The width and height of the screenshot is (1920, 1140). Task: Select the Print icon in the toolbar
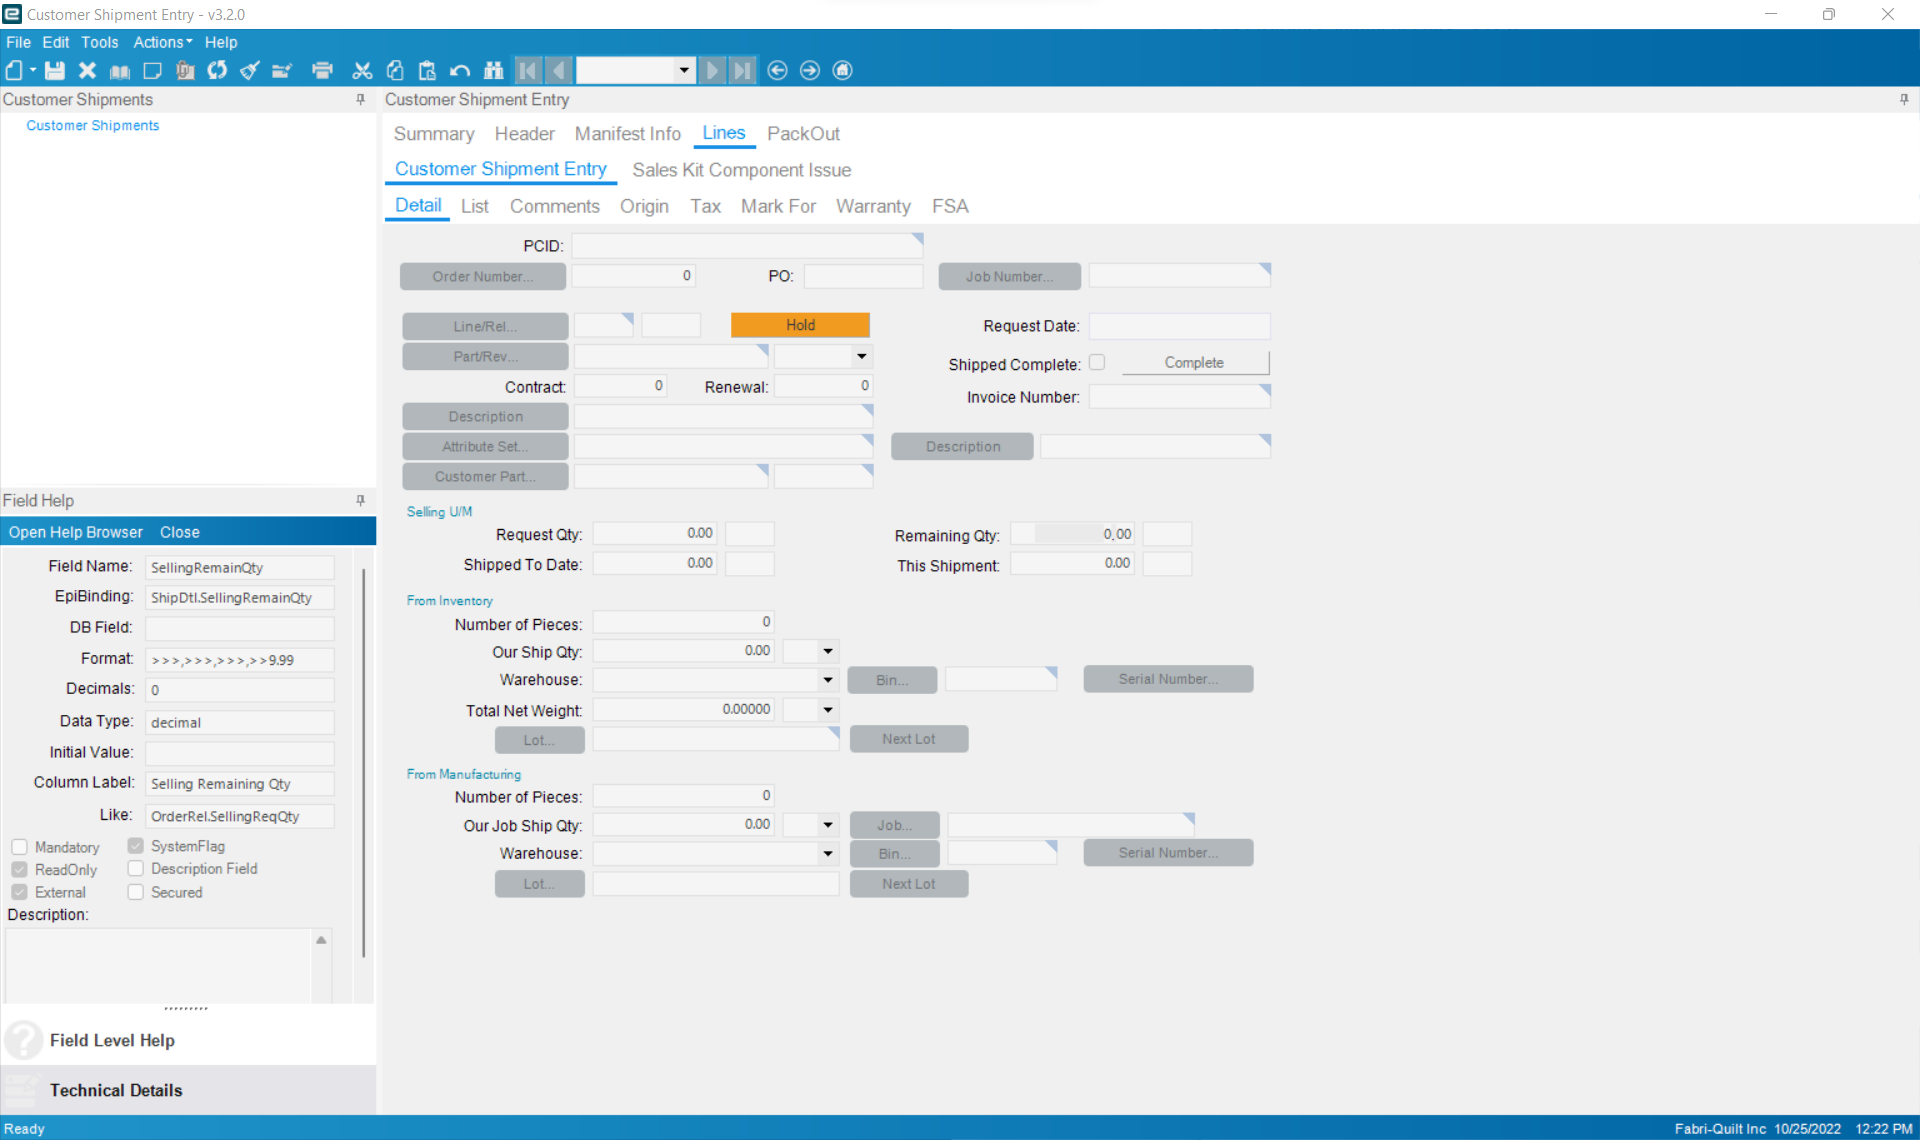[322, 70]
